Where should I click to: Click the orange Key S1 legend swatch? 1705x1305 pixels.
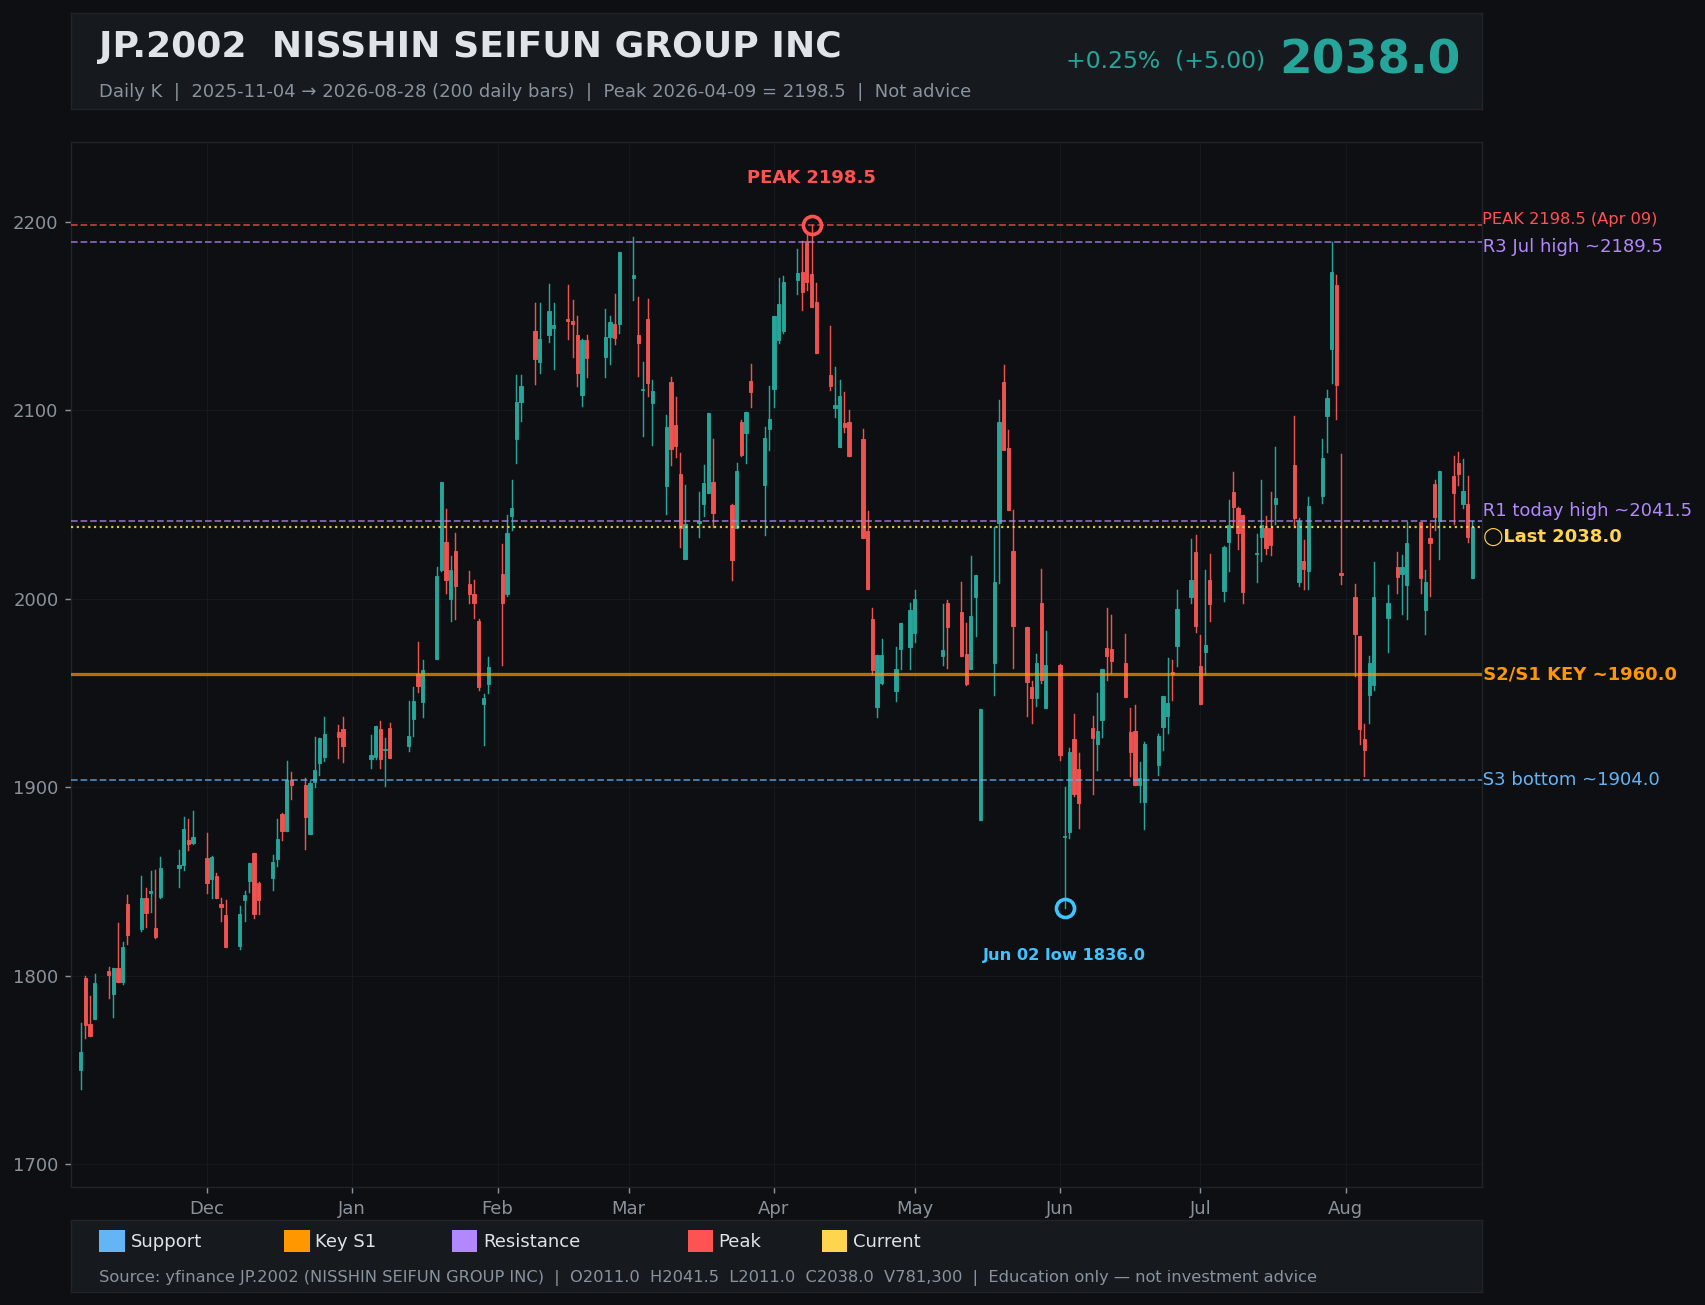(x=297, y=1241)
